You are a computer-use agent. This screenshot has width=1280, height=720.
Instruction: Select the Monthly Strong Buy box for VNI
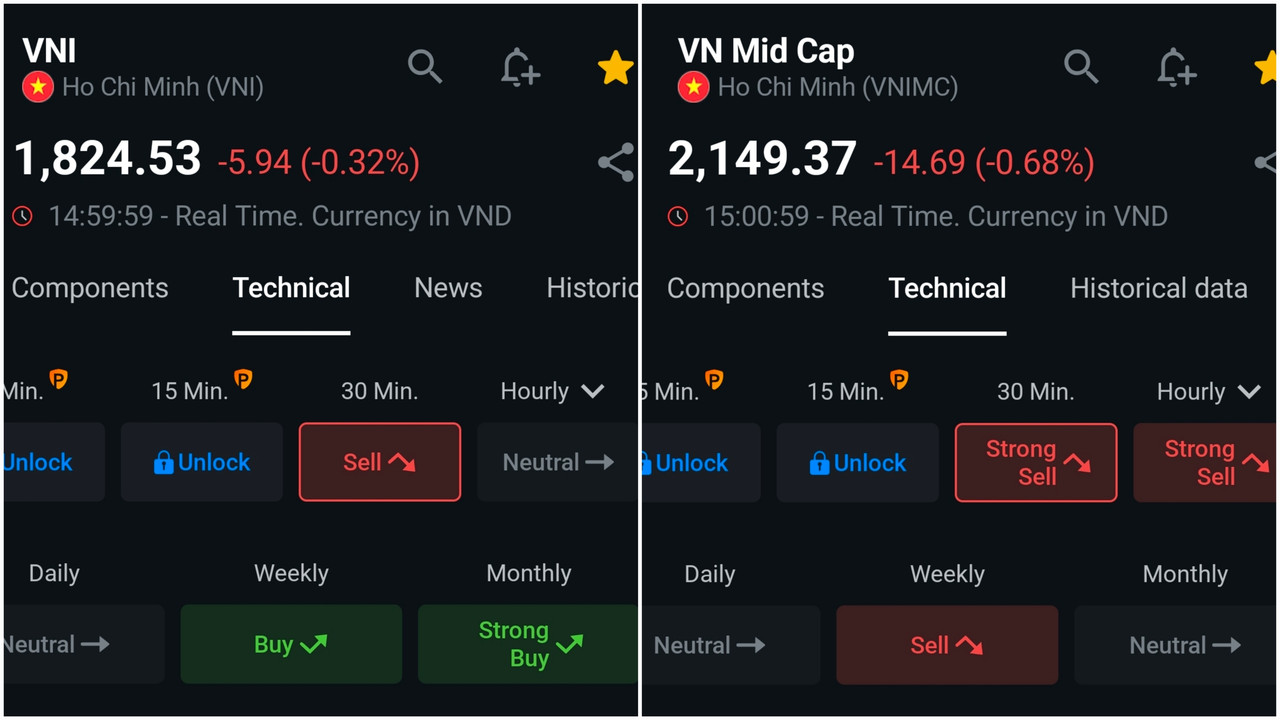point(528,644)
